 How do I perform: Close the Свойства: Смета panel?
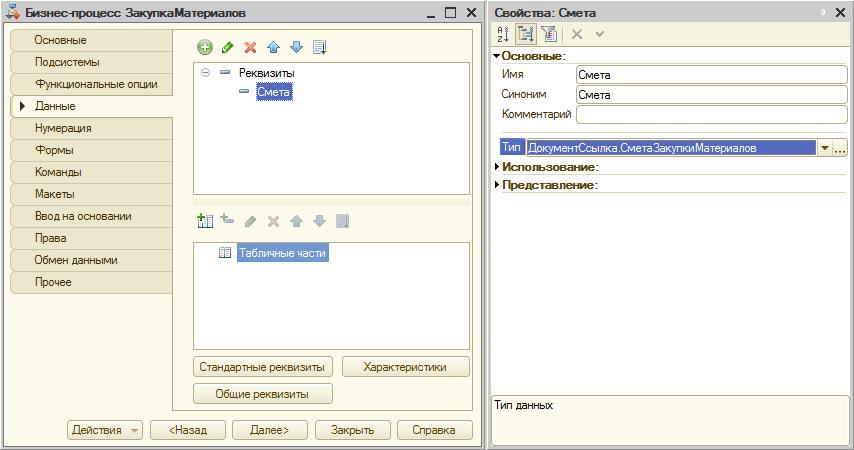tap(840, 13)
